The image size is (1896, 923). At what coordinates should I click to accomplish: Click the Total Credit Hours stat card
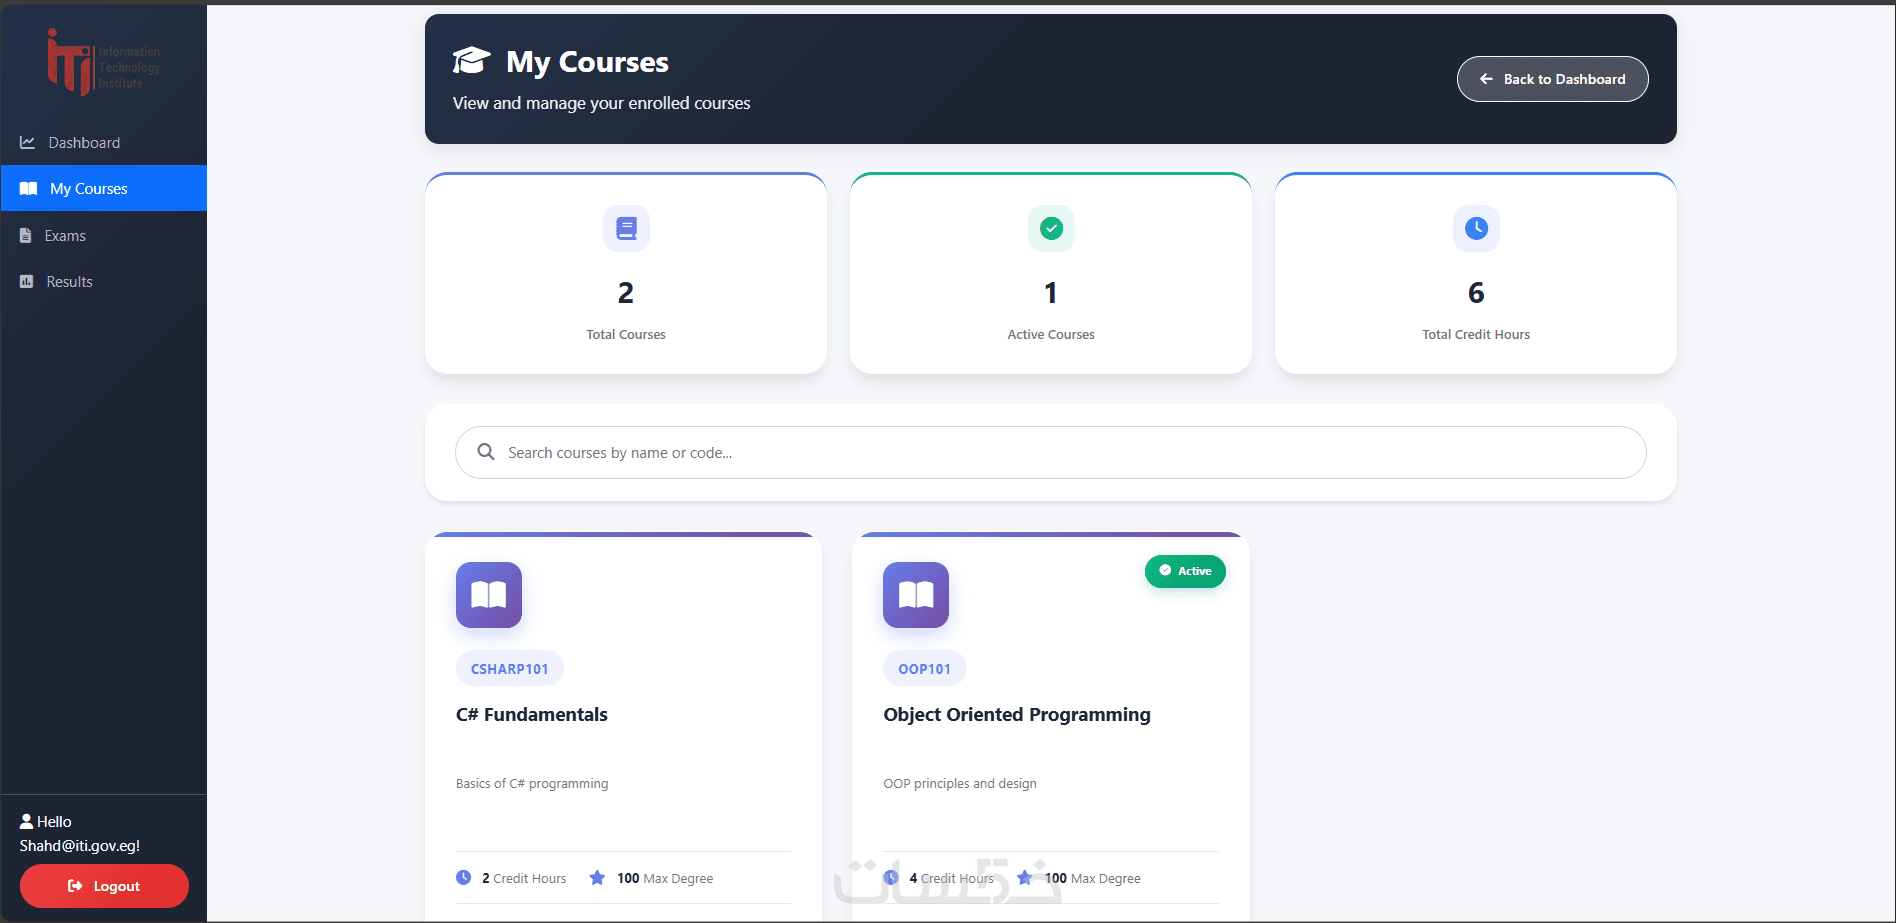tap(1476, 274)
